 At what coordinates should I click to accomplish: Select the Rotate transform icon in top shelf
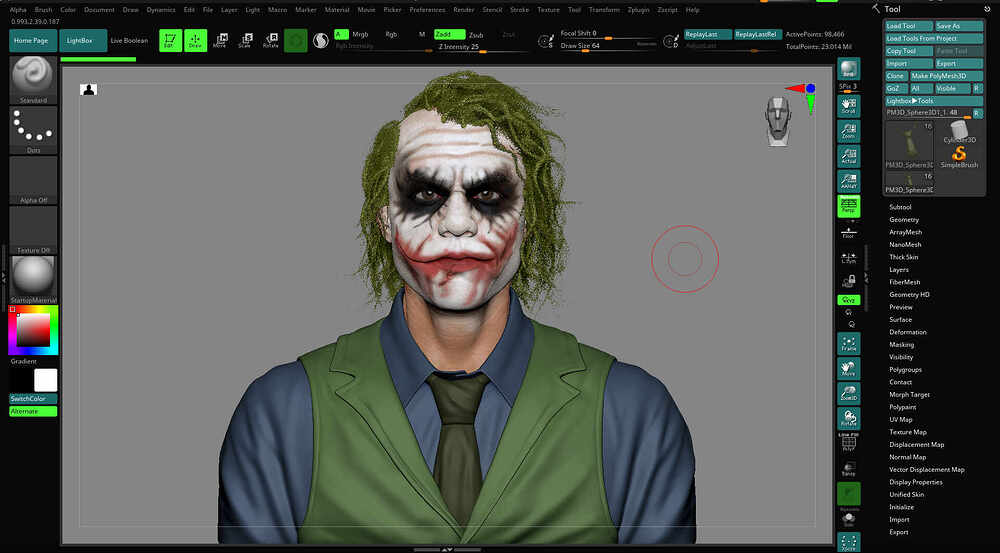pyautogui.click(x=270, y=40)
